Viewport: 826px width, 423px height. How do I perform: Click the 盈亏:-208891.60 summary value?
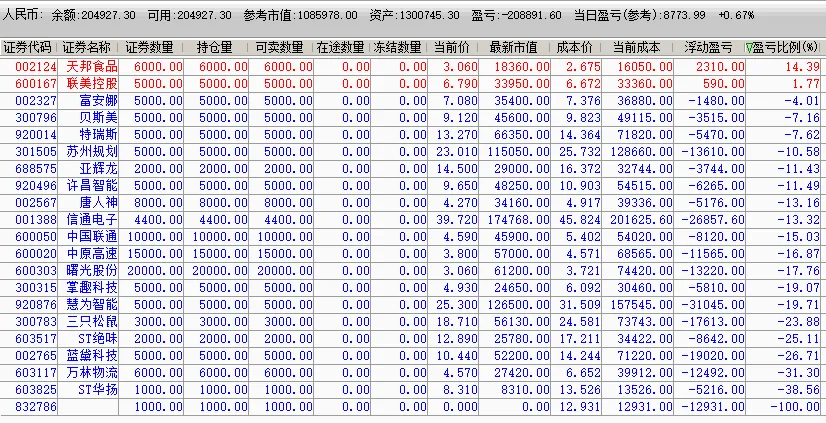click(x=517, y=15)
